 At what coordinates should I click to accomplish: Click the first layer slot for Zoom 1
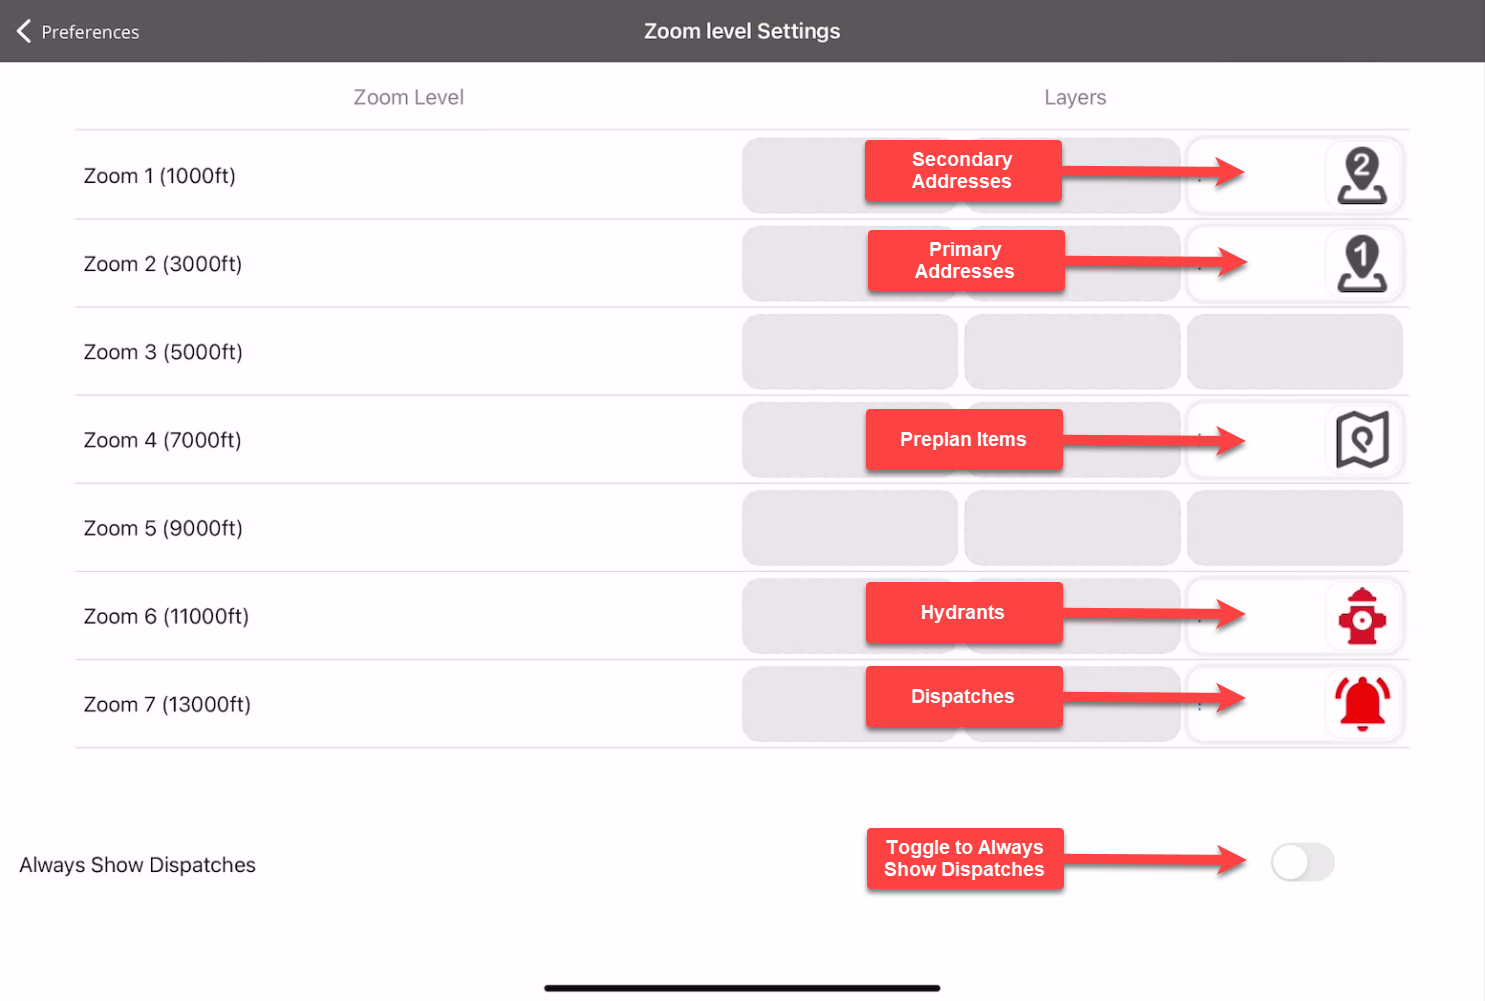click(803, 176)
